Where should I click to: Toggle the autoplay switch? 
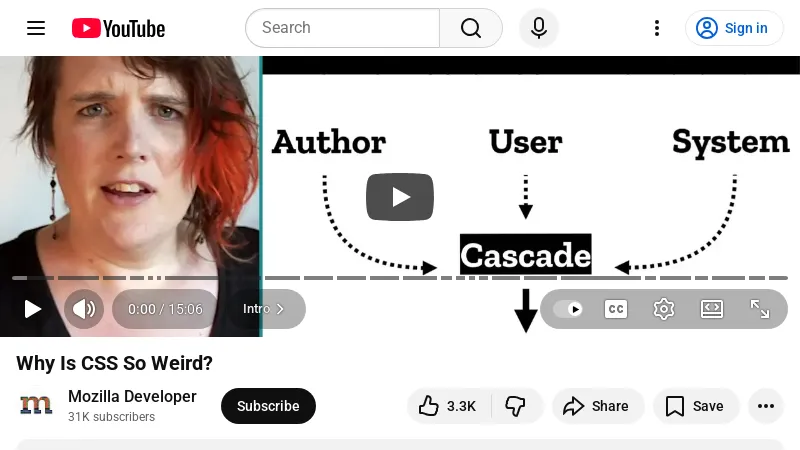point(568,309)
